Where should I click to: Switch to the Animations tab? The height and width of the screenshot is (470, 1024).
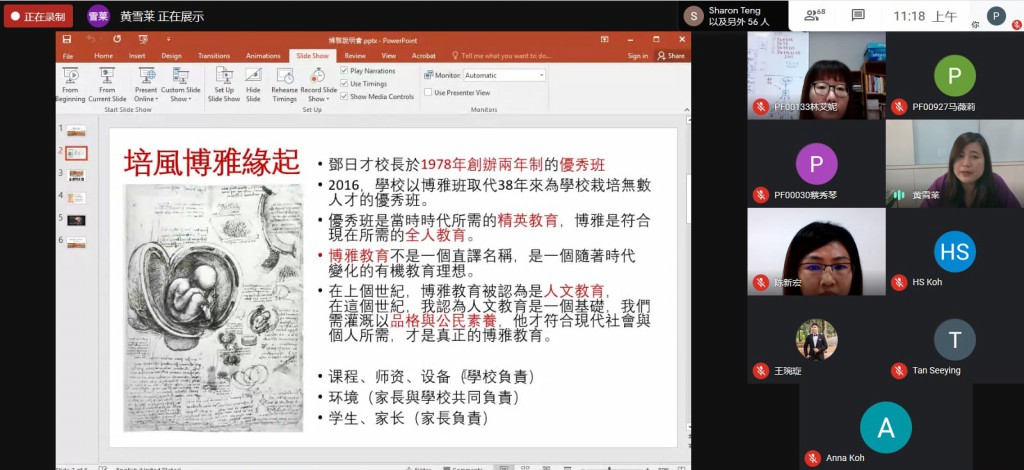(x=263, y=56)
